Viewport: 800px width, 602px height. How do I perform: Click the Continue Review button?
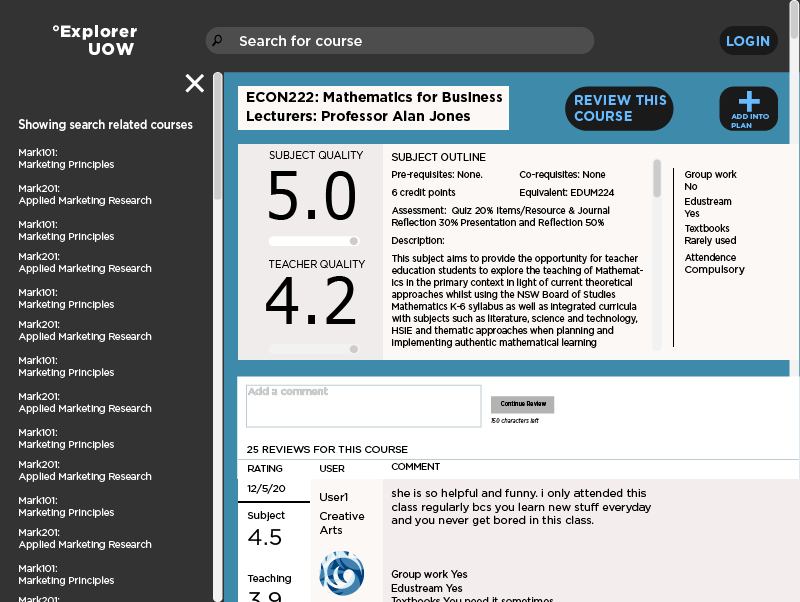tap(522, 404)
